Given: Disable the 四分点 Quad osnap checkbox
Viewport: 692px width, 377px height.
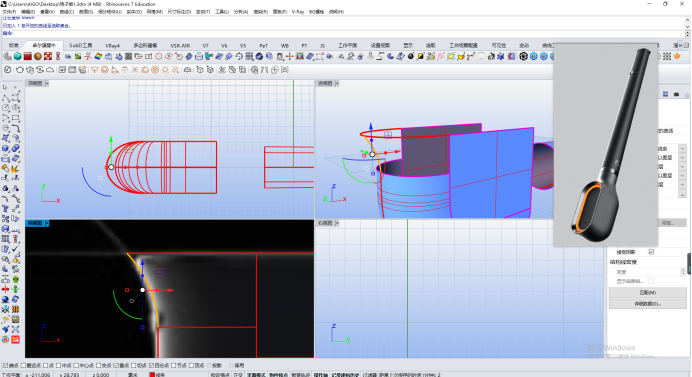Looking at the screenshot, I should point(151,366).
